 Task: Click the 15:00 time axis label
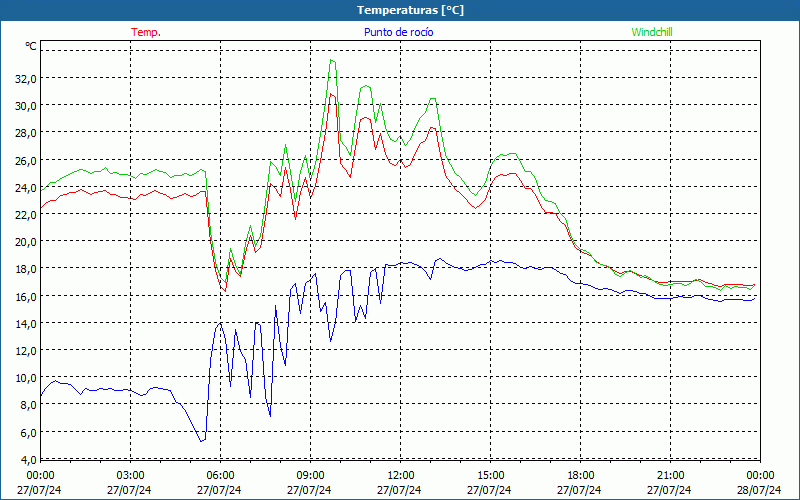click(x=490, y=476)
